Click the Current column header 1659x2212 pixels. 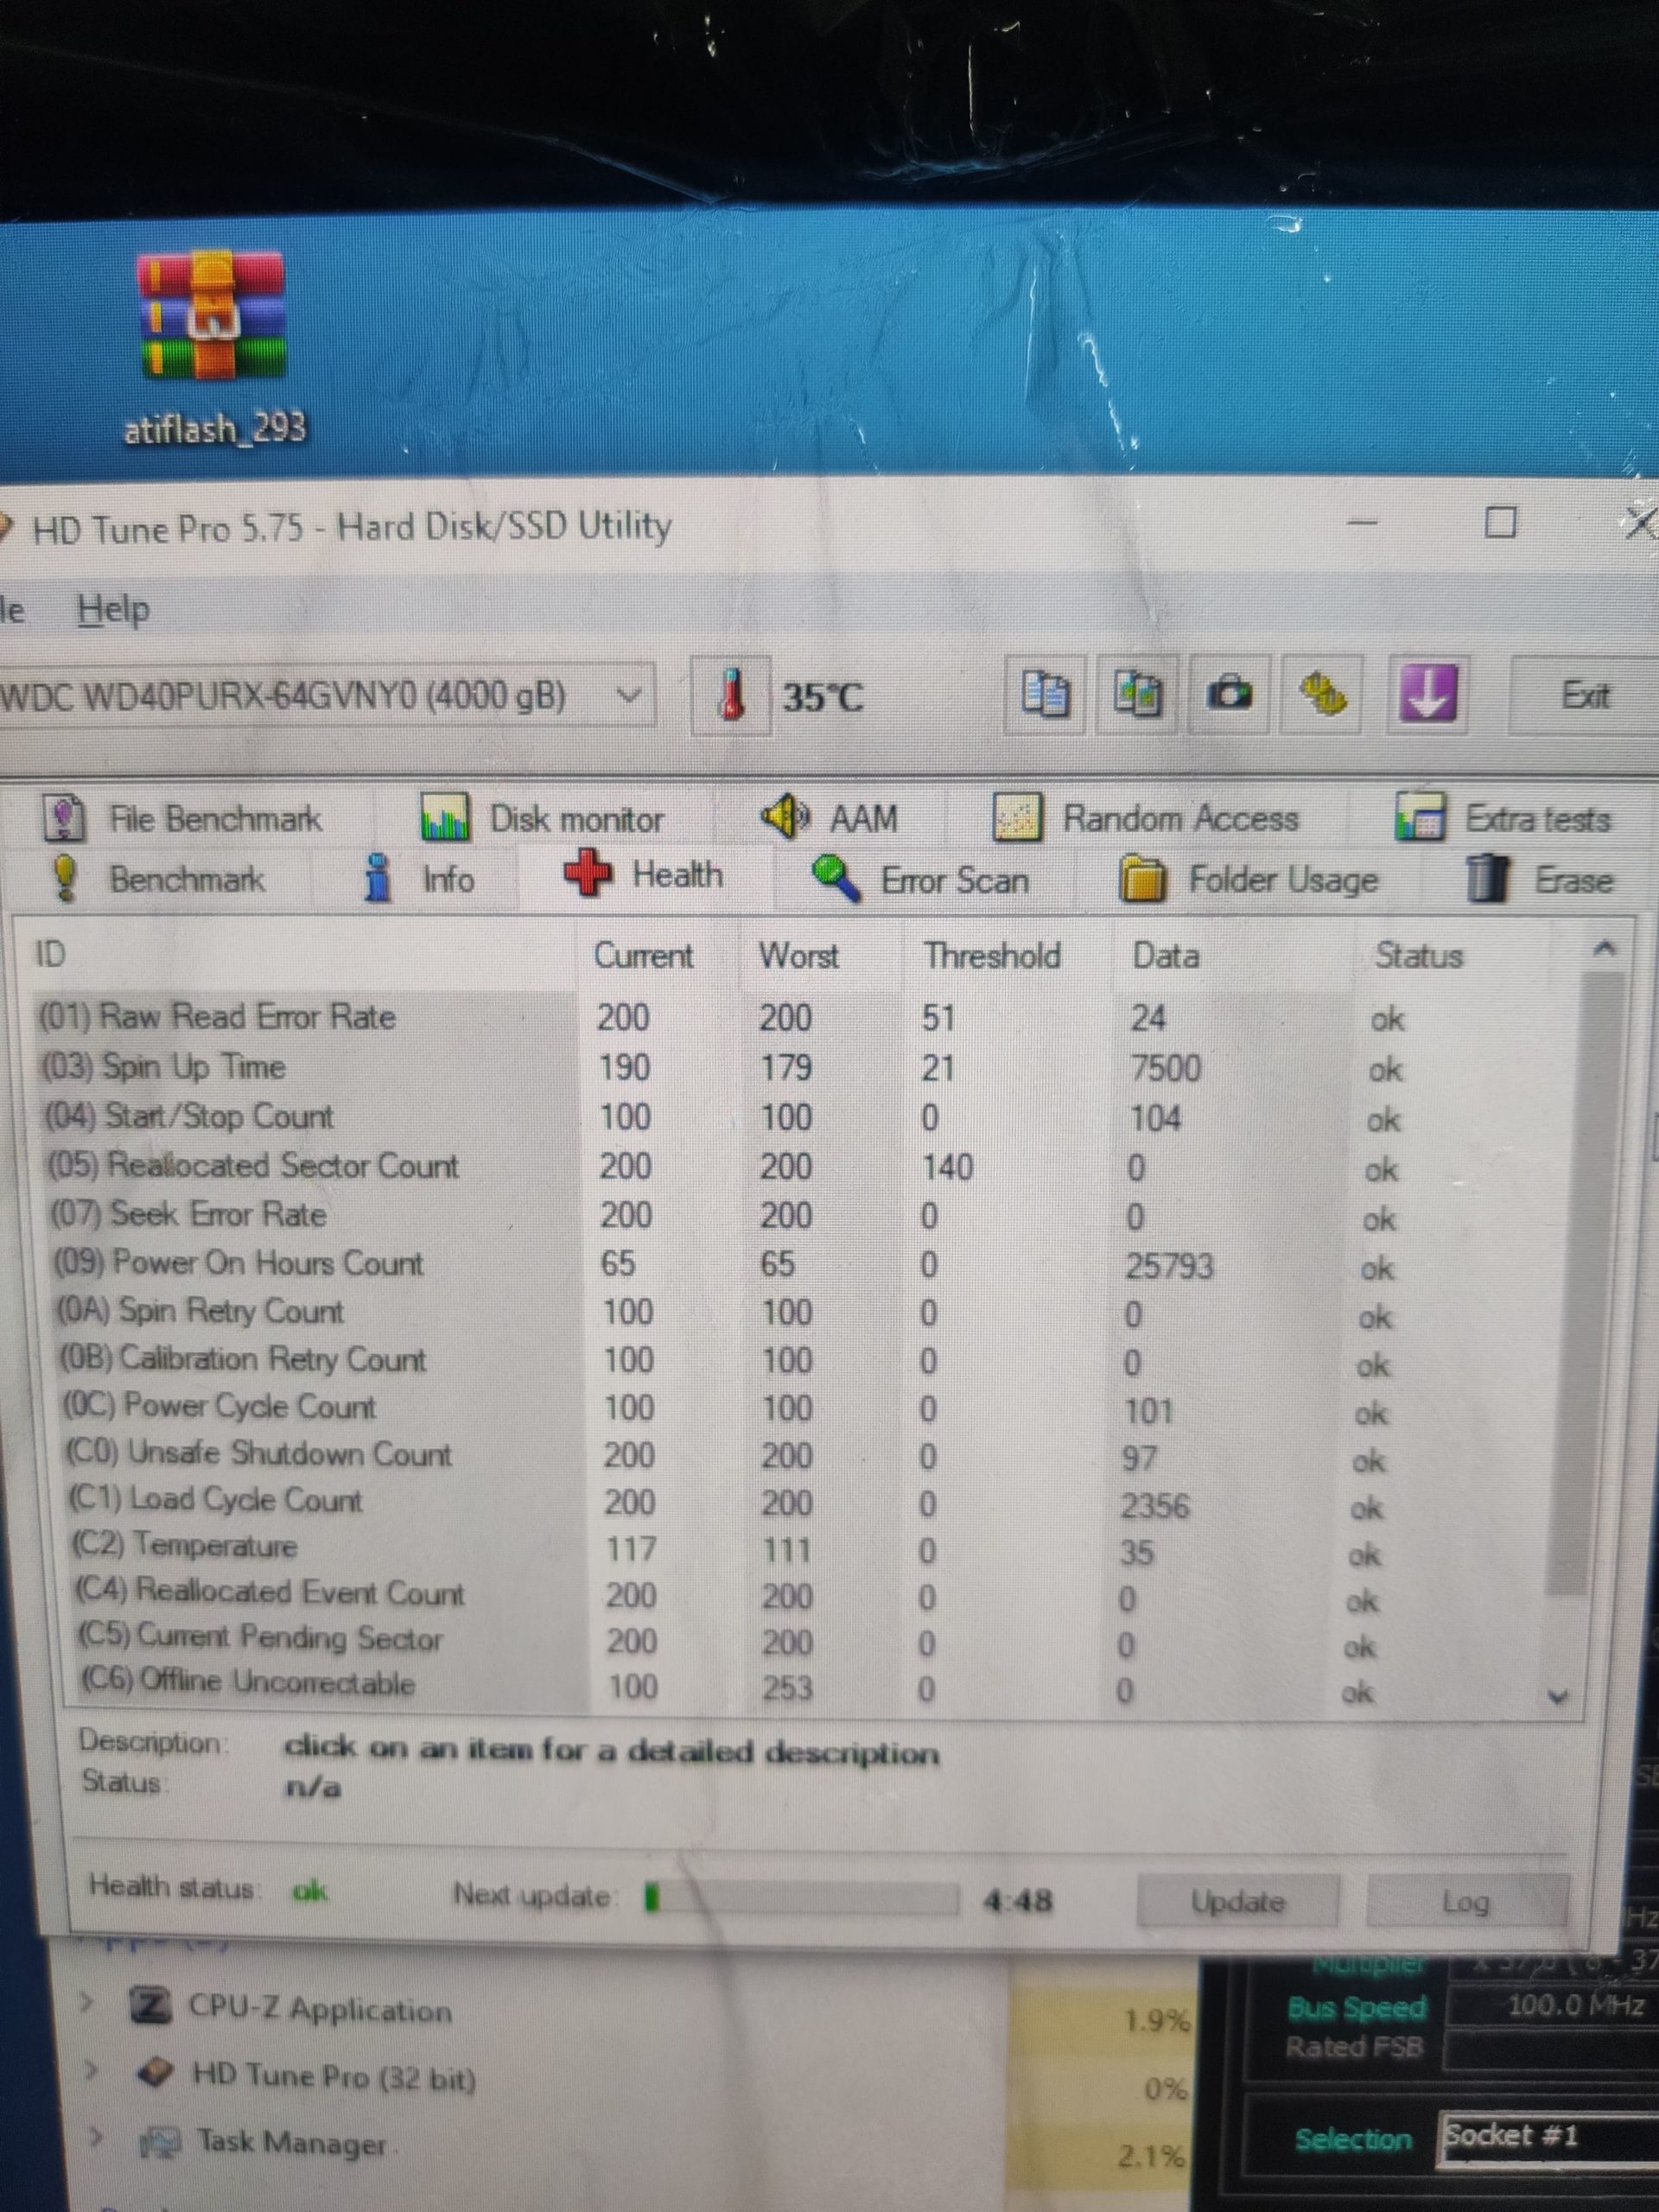[643, 955]
